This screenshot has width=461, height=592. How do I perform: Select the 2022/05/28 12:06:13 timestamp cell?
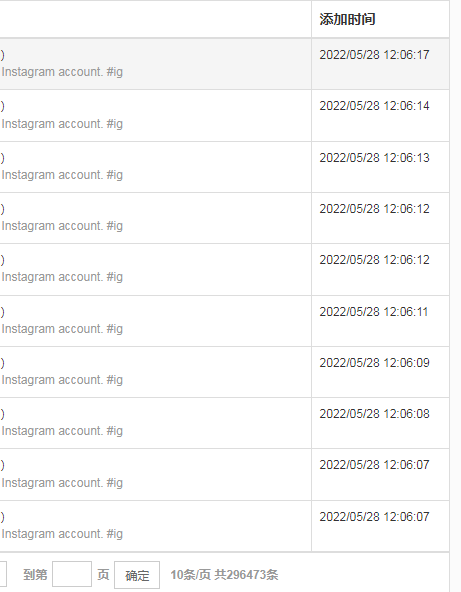(x=374, y=158)
